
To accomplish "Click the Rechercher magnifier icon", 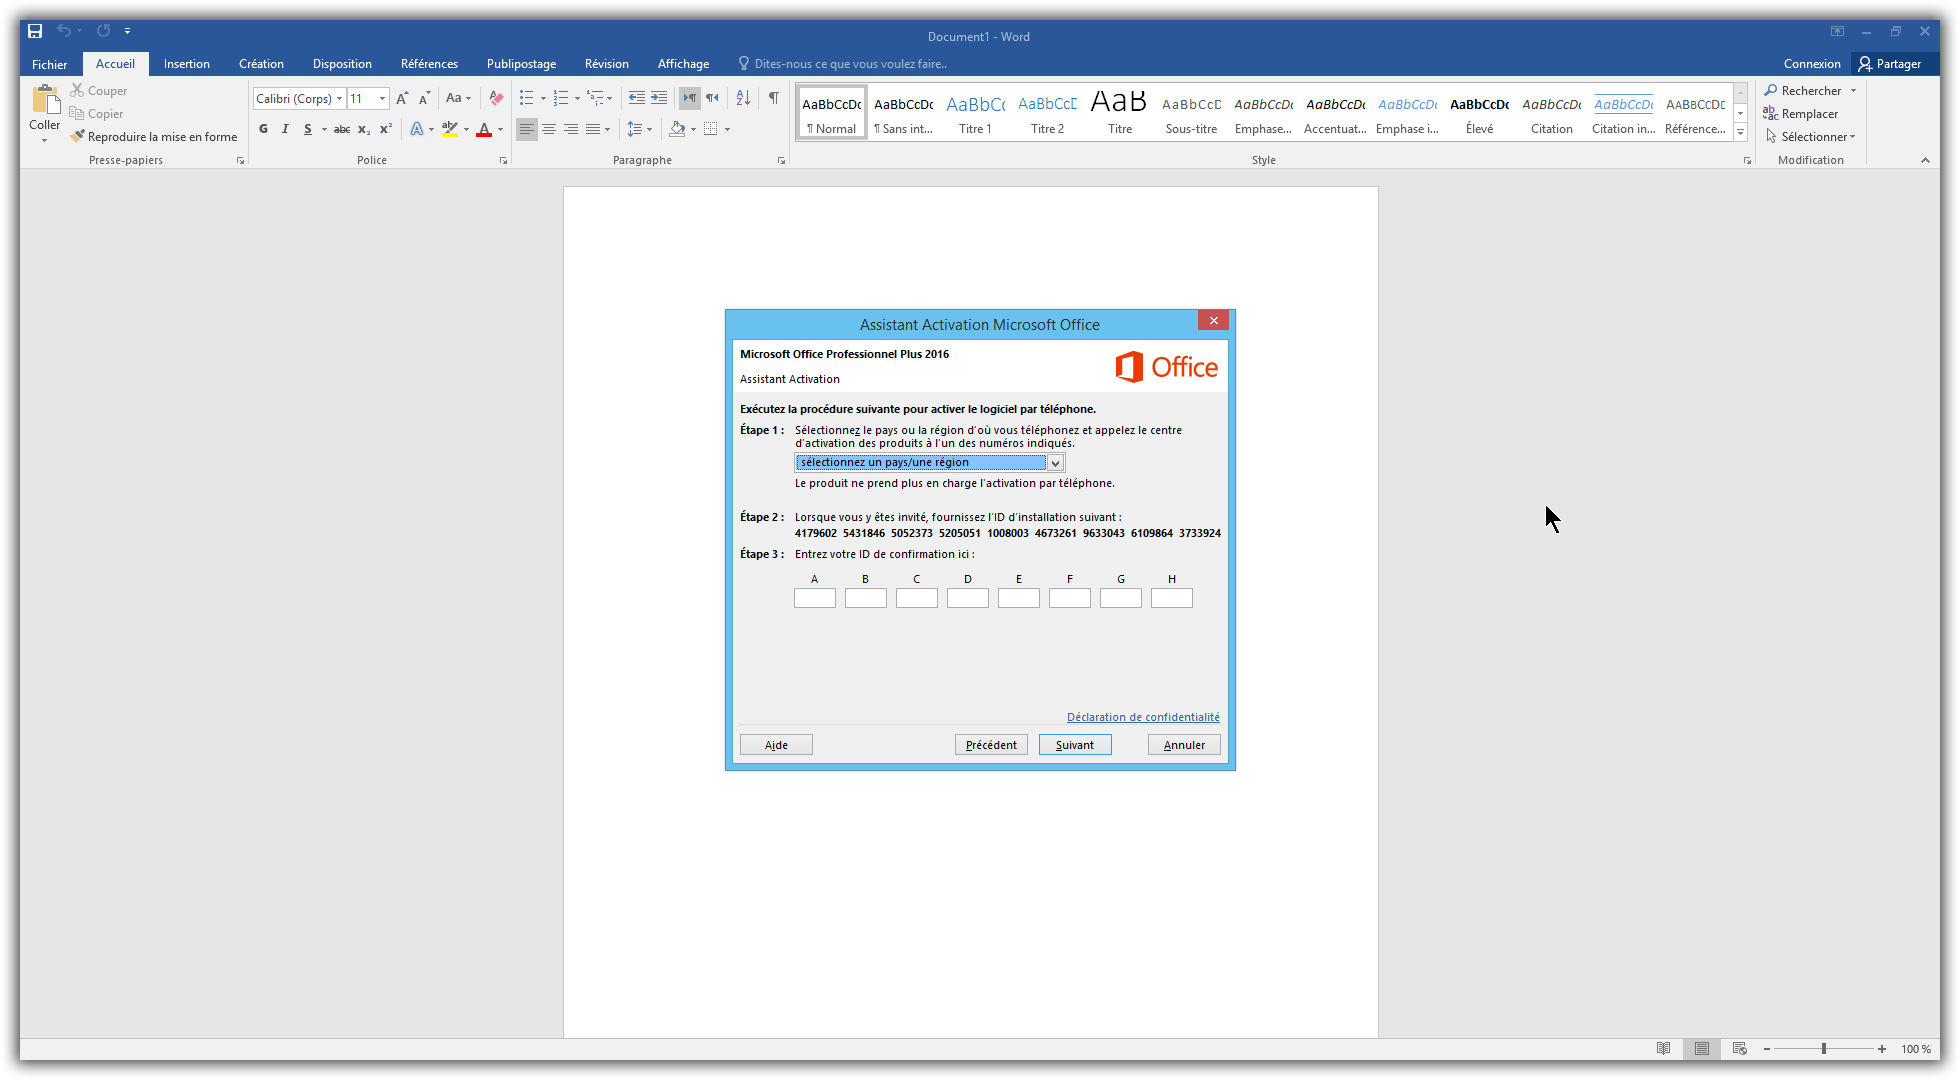I will (1771, 90).
